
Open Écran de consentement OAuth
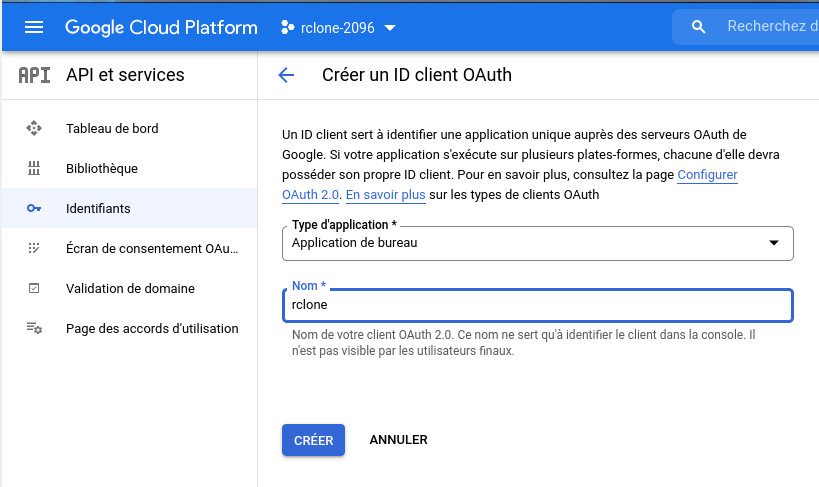130,248
